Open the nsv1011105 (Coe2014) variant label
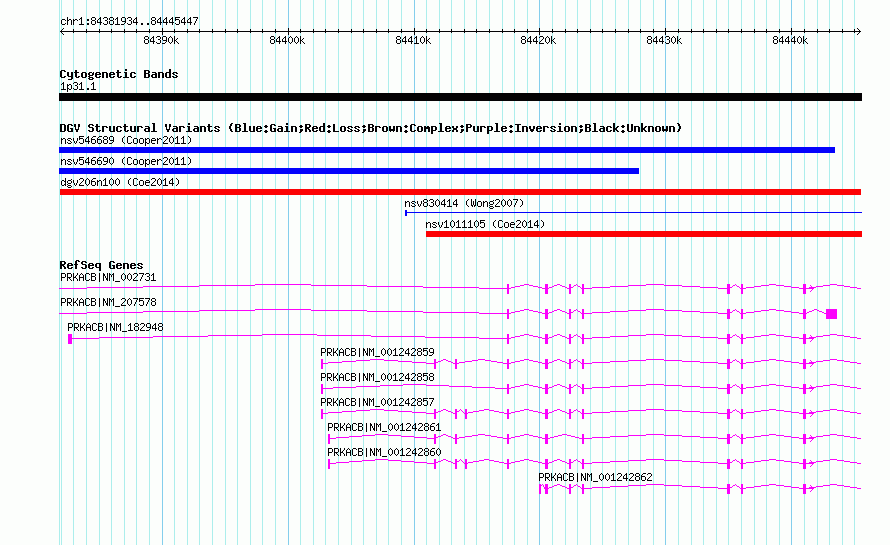This screenshot has height=545, width=890. point(485,224)
